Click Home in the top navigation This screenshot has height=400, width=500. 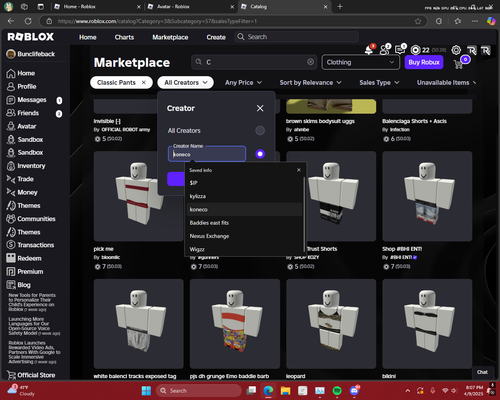pyautogui.click(x=88, y=37)
